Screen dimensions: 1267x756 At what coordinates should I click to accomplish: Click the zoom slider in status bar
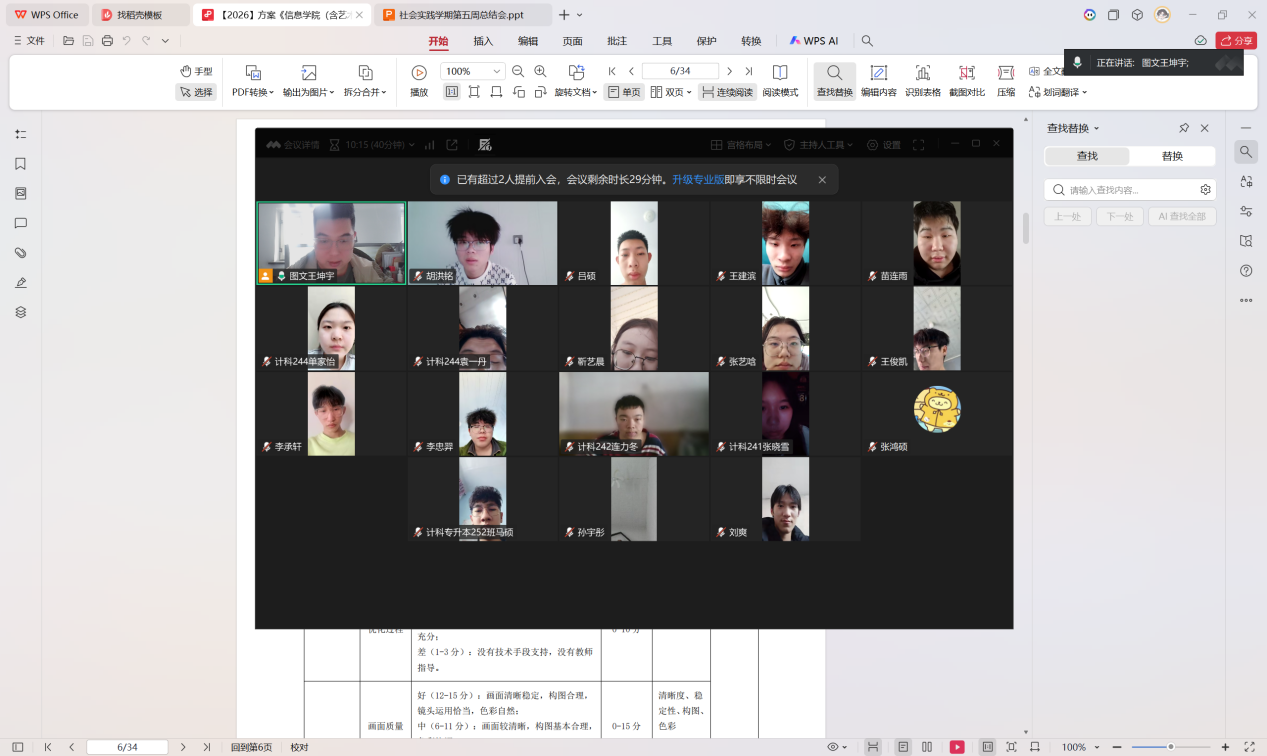tap(1170, 747)
